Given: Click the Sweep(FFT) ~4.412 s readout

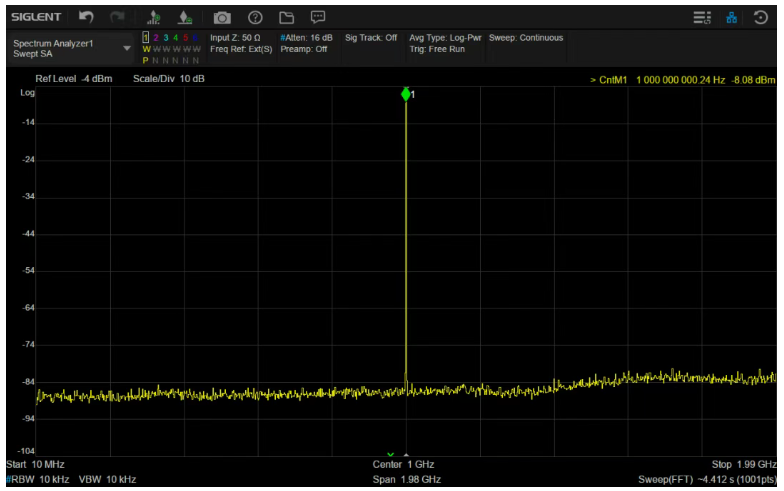Looking at the screenshot, I should [707, 480].
